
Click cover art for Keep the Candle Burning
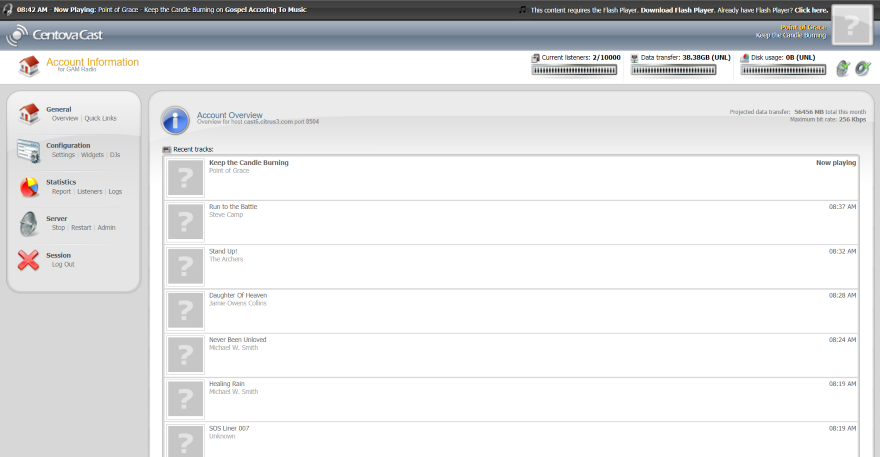coord(185,178)
